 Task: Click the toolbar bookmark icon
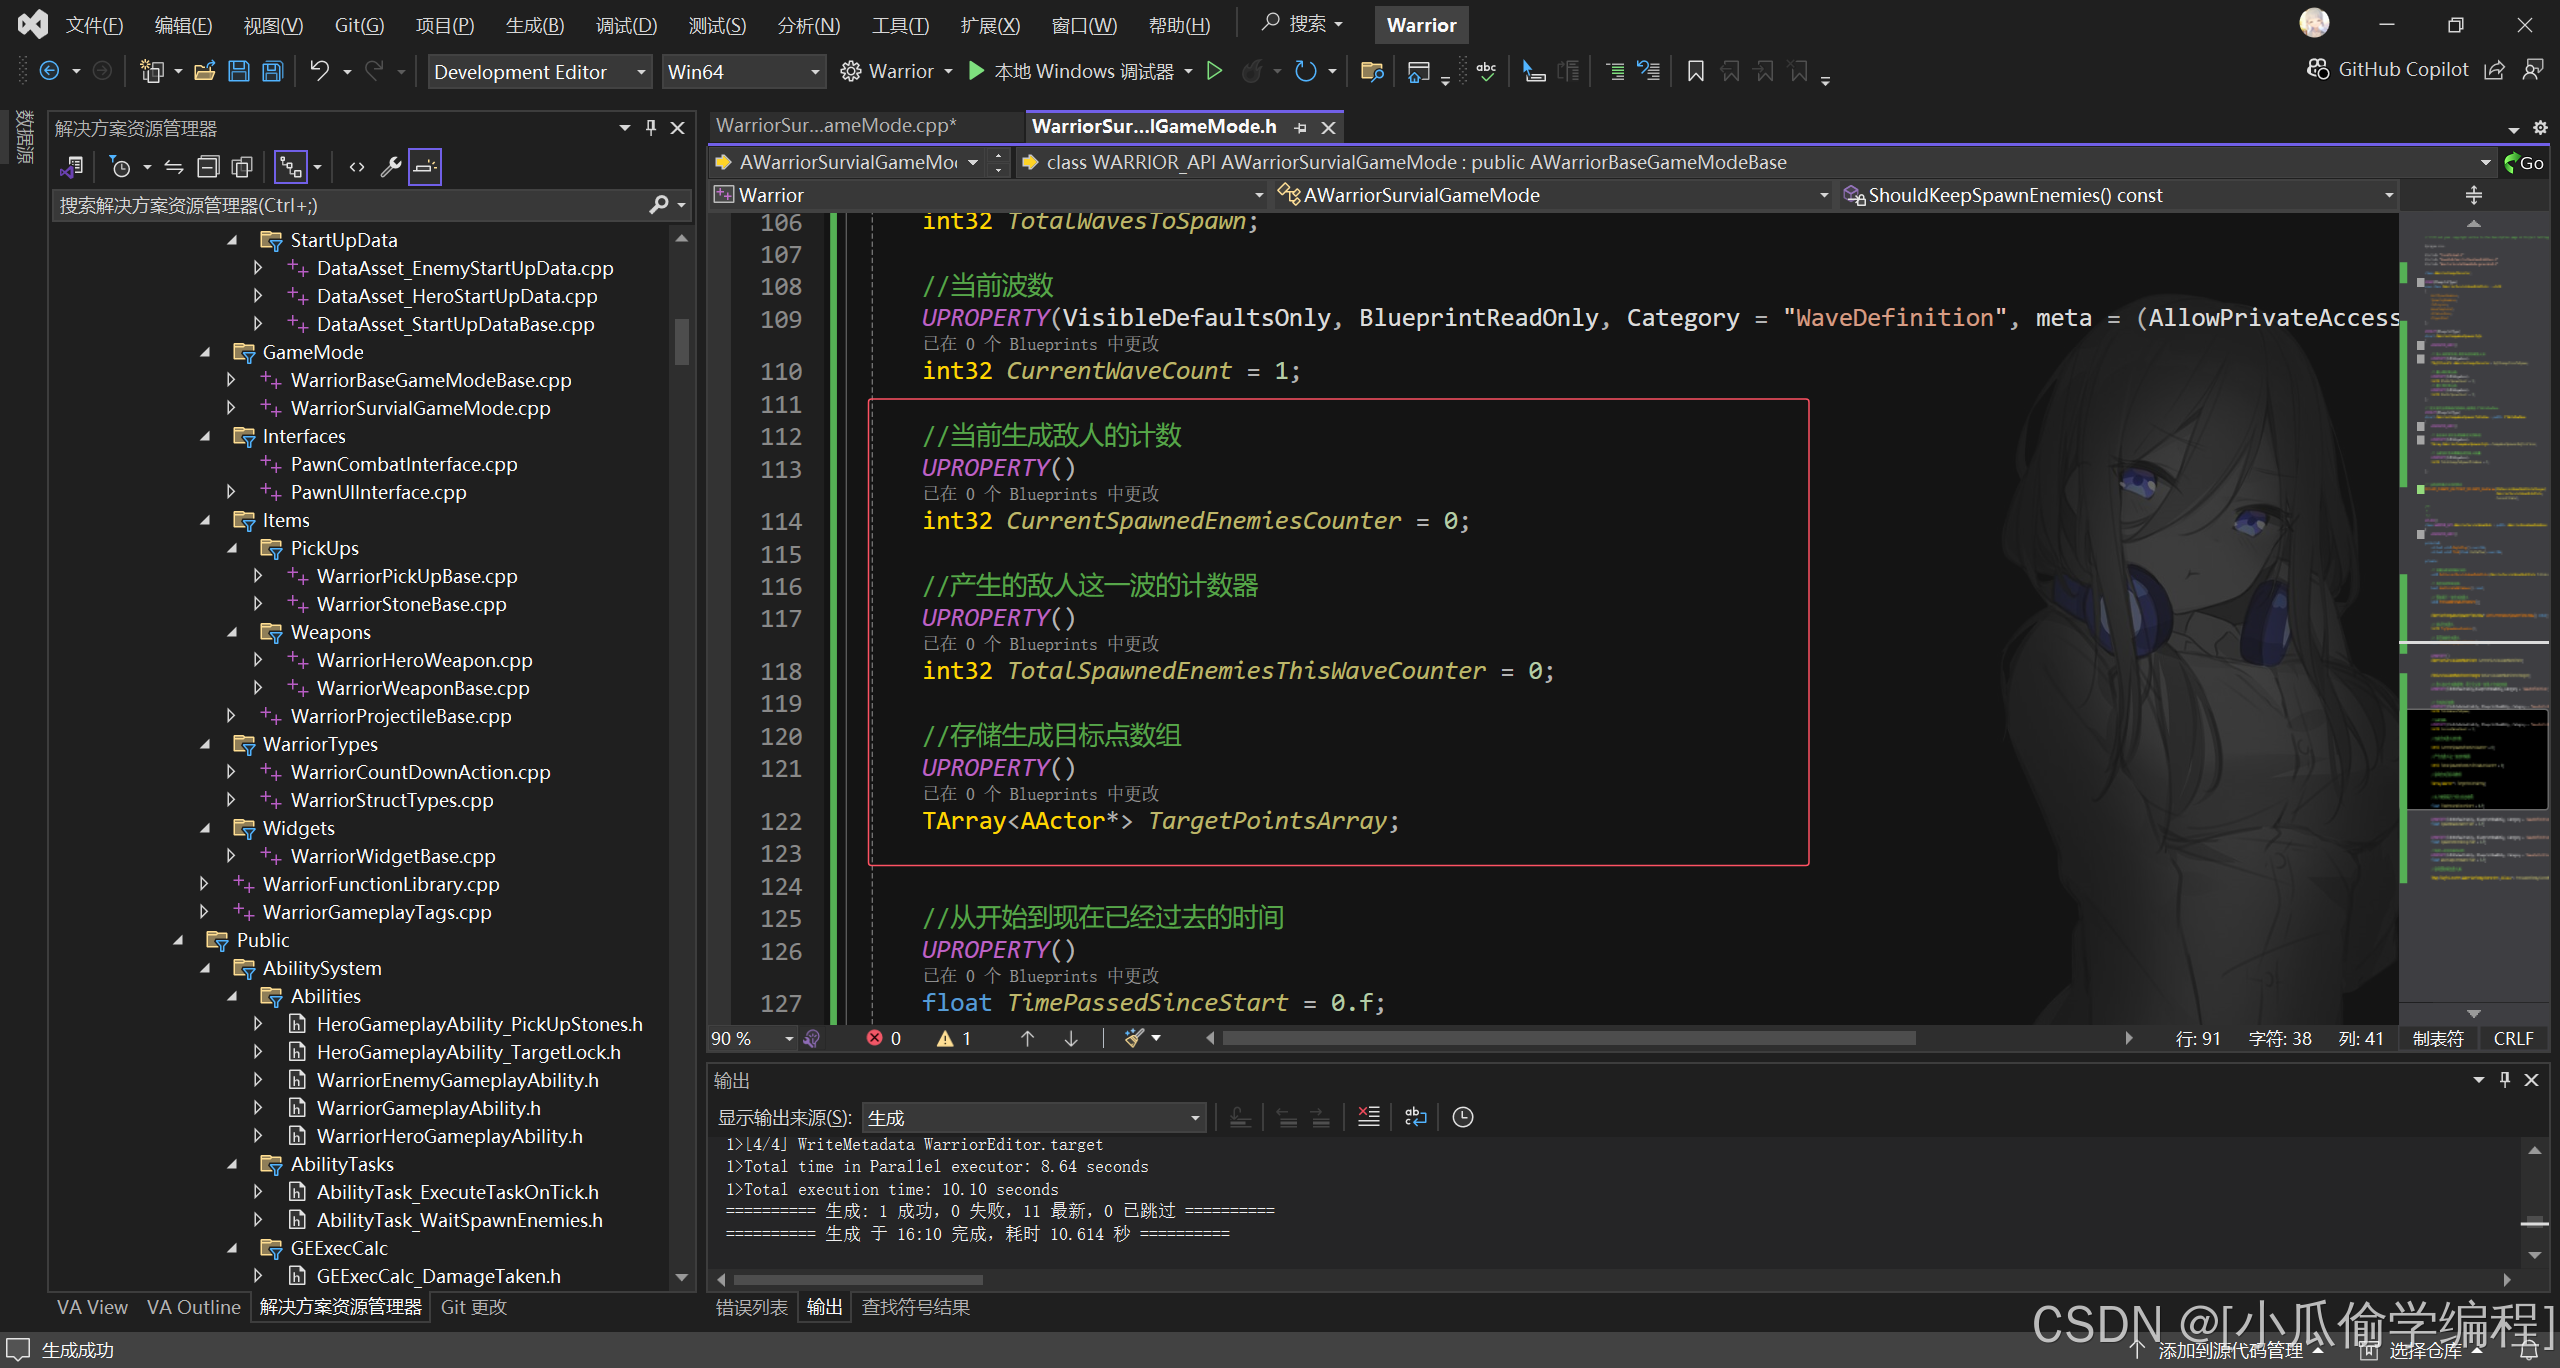pos(1695,71)
